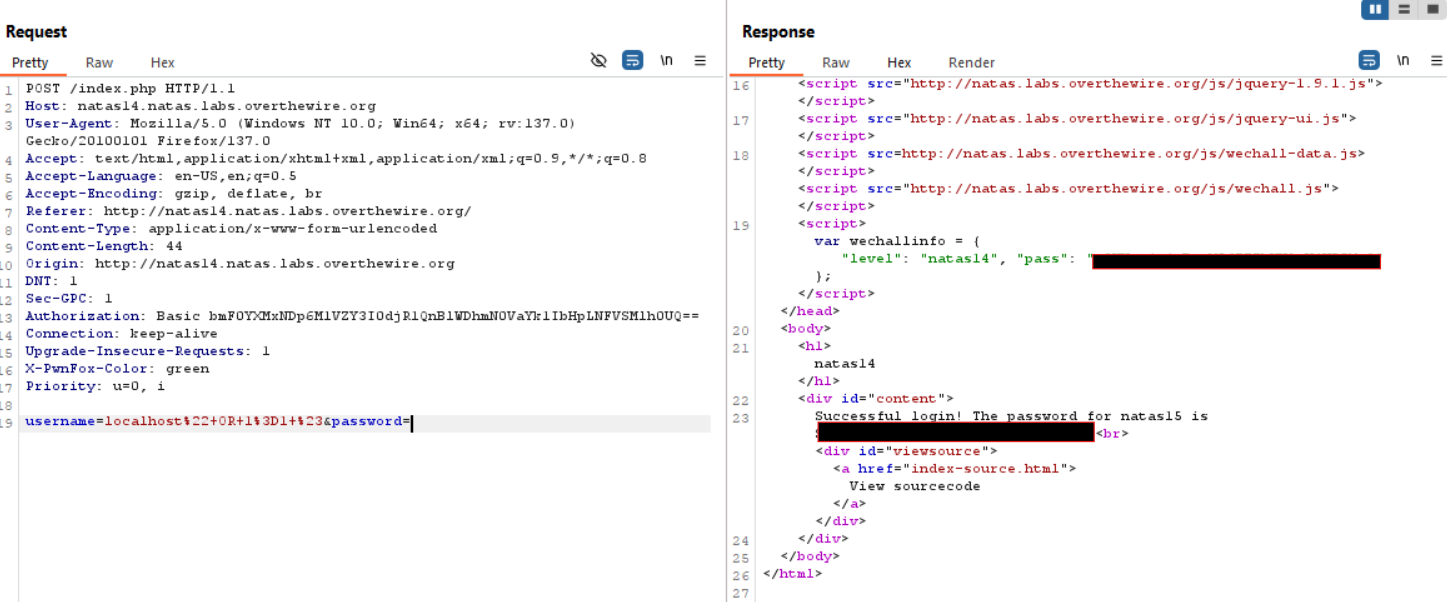Screen dimensions: 1447x602
Task: Open the Response Hex tab
Action: pyautogui.click(x=899, y=63)
